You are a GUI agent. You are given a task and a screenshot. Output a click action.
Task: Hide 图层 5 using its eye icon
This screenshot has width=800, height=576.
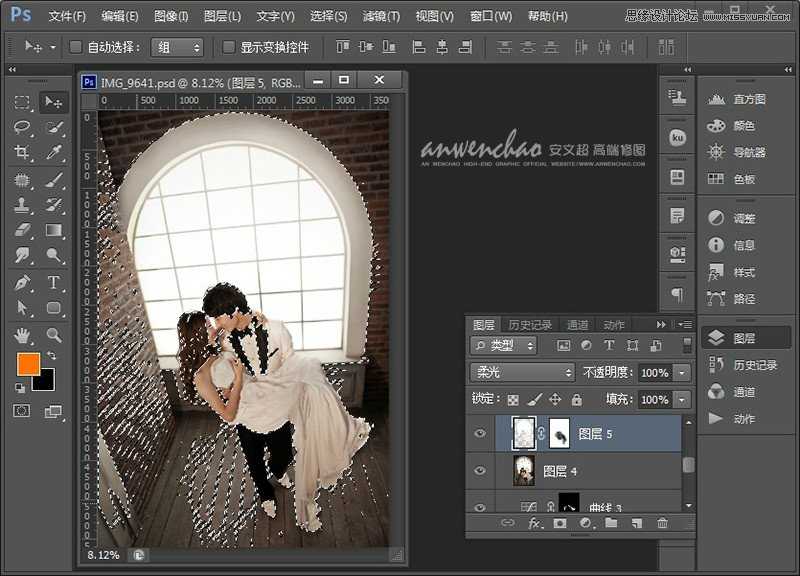click(x=480, y=434)
